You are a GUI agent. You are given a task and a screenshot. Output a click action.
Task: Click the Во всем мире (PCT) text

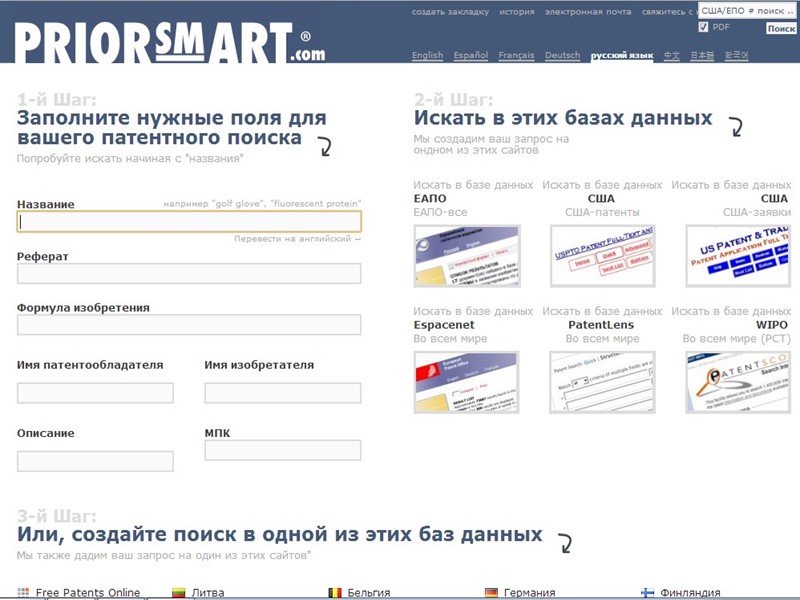pyautogui.click(x=736, y=339)
